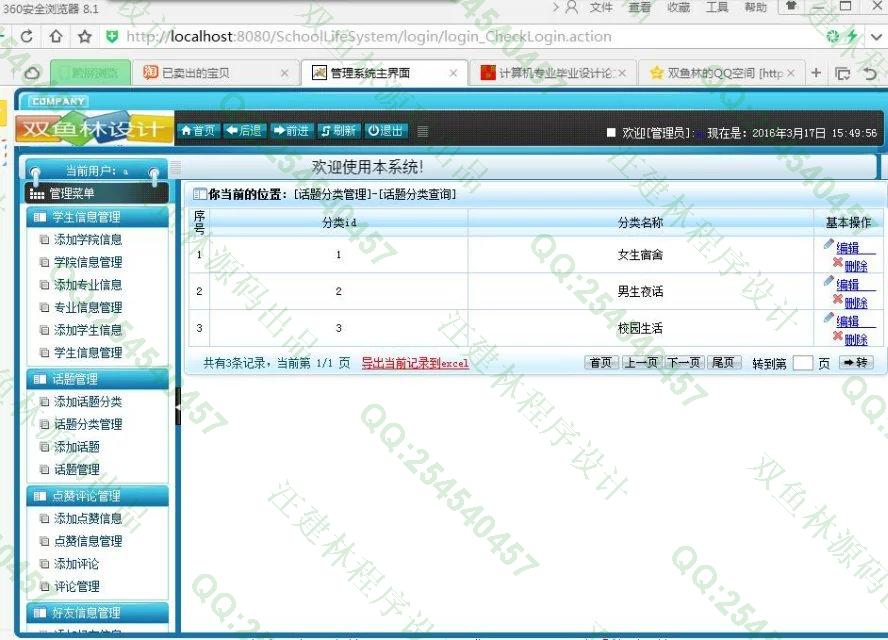
Task: Edit the 女生宿舍 category
Action: tap(848, 248)
